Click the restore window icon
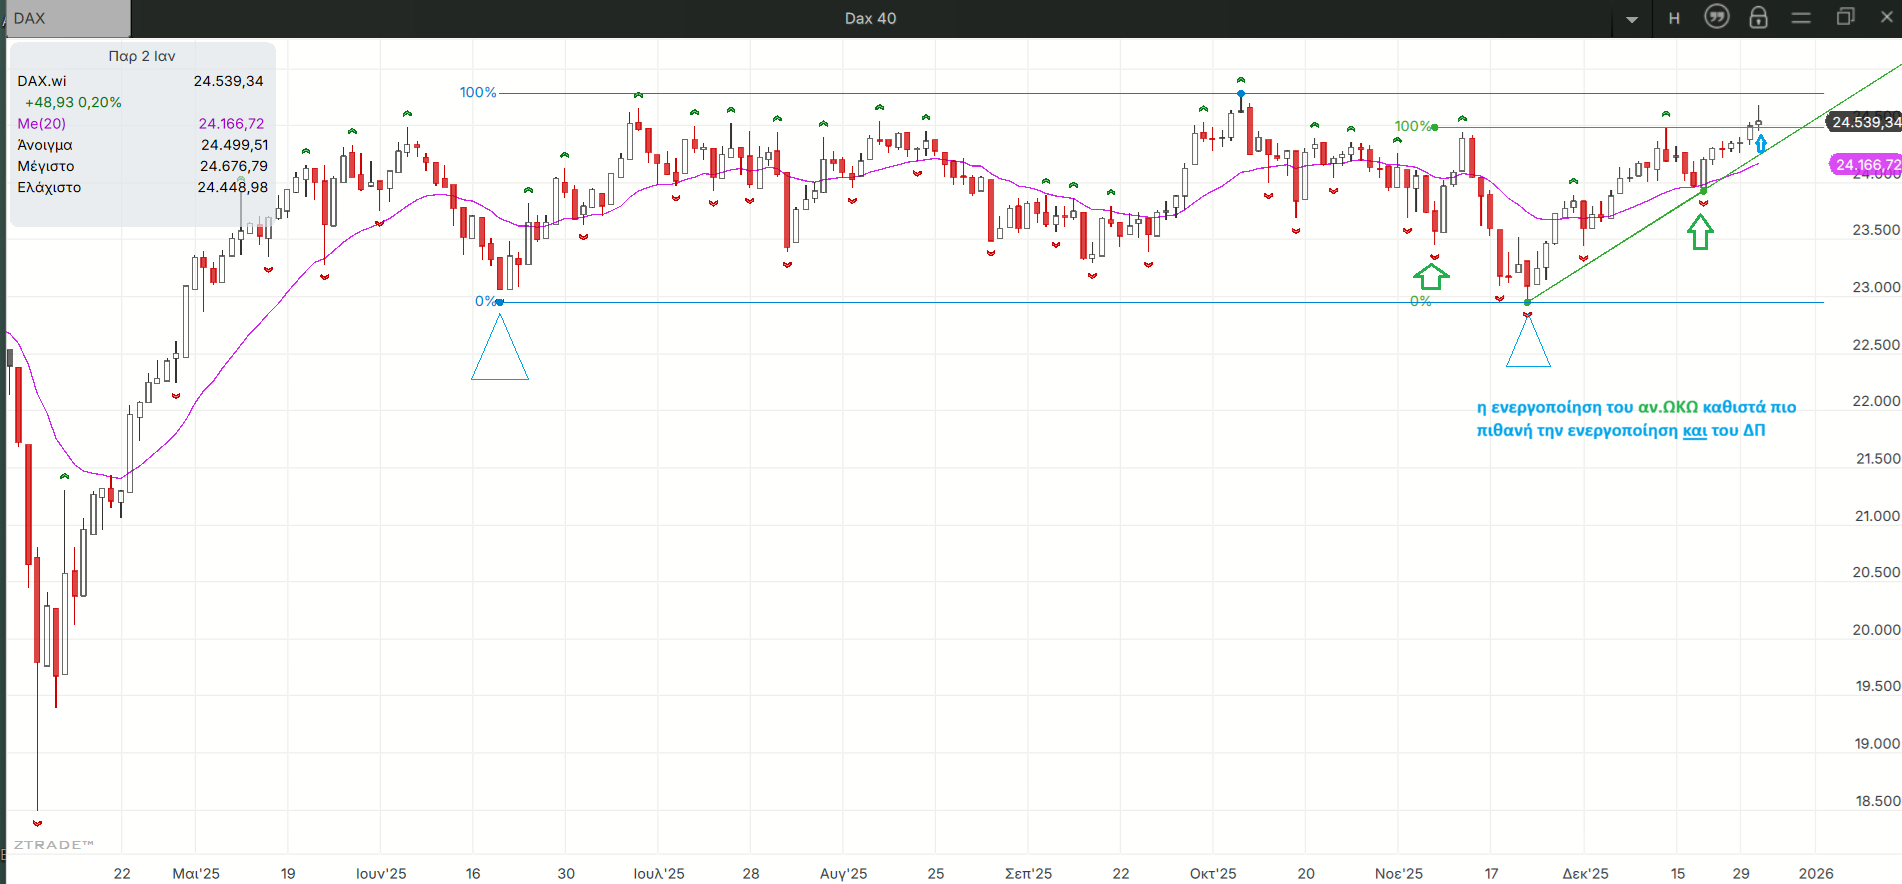This screenshot has height=884, width=1902. (1845, 18)
